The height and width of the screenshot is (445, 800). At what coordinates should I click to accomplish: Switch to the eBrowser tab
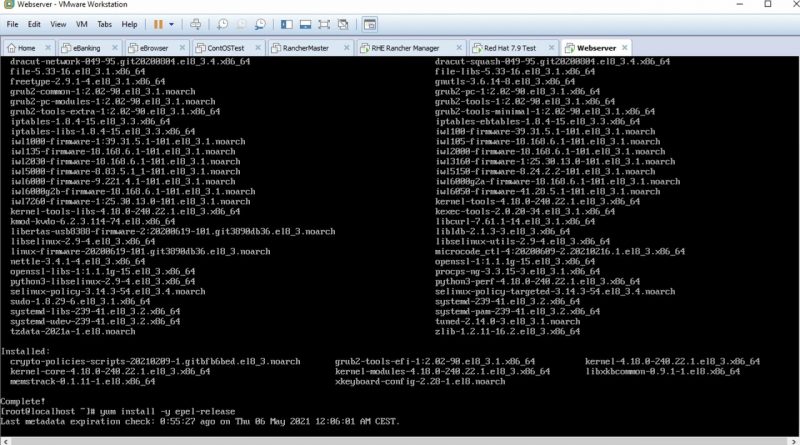point(154,48)
